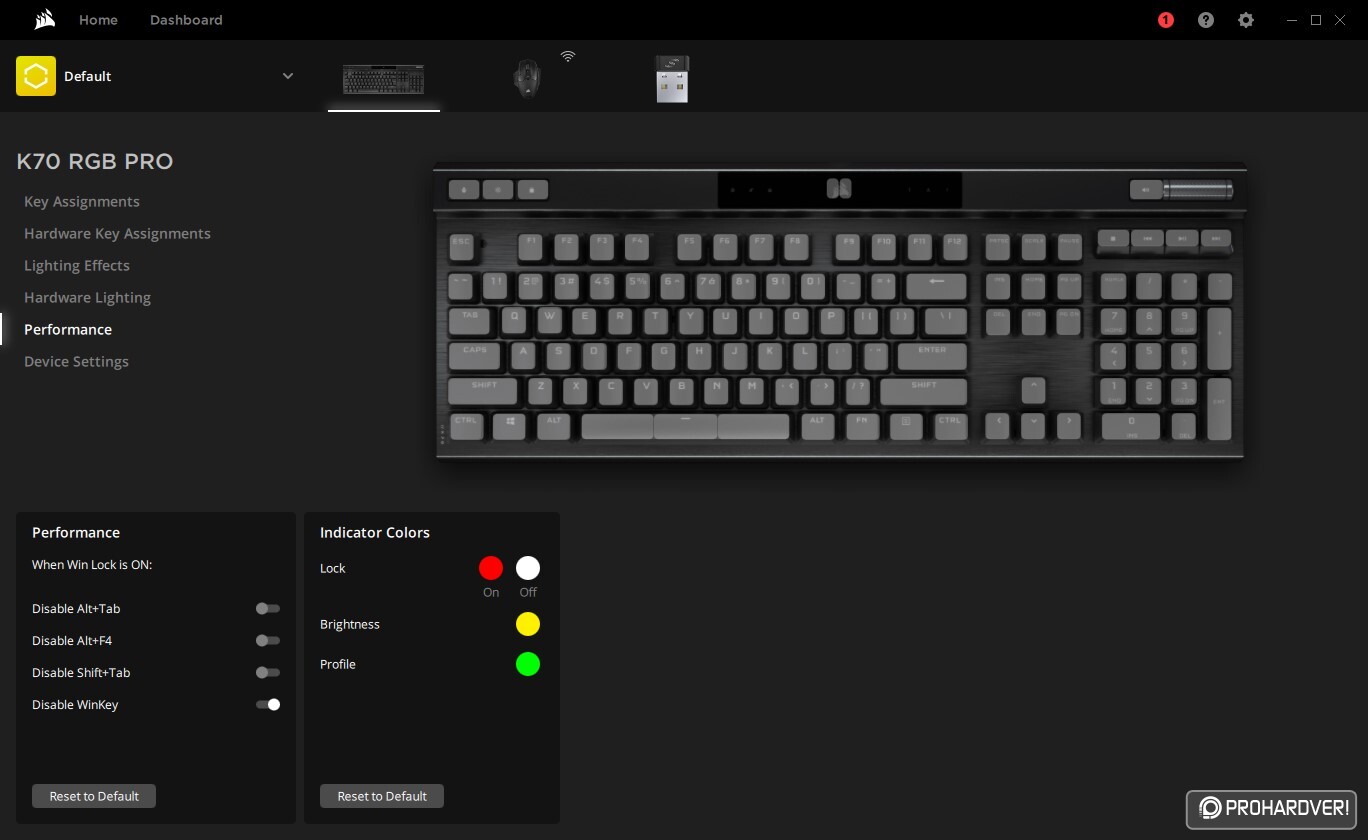The height and width of the screenshot is (840, 1368).
Task: Click the TAB key on the keyboard image
Action: tap(470, 320)
